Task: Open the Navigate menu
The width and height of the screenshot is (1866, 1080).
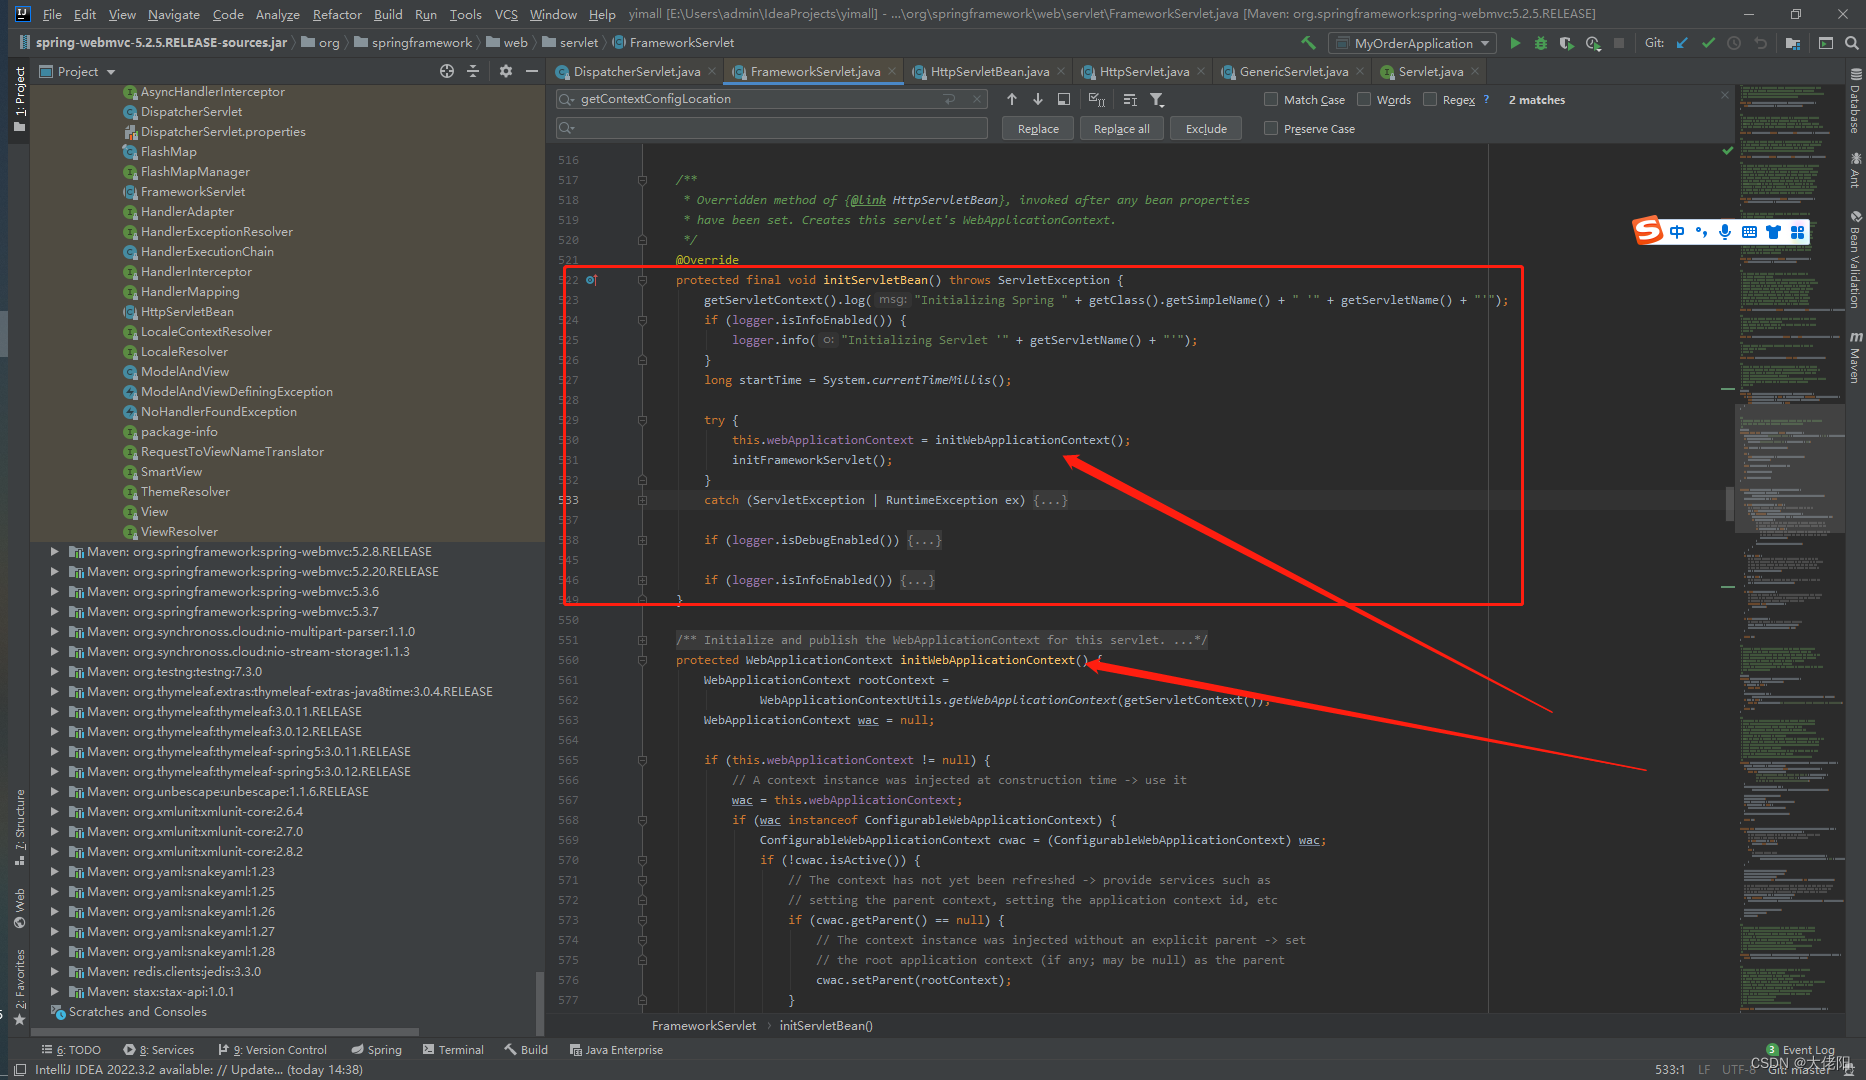Action: coord(174,14)
